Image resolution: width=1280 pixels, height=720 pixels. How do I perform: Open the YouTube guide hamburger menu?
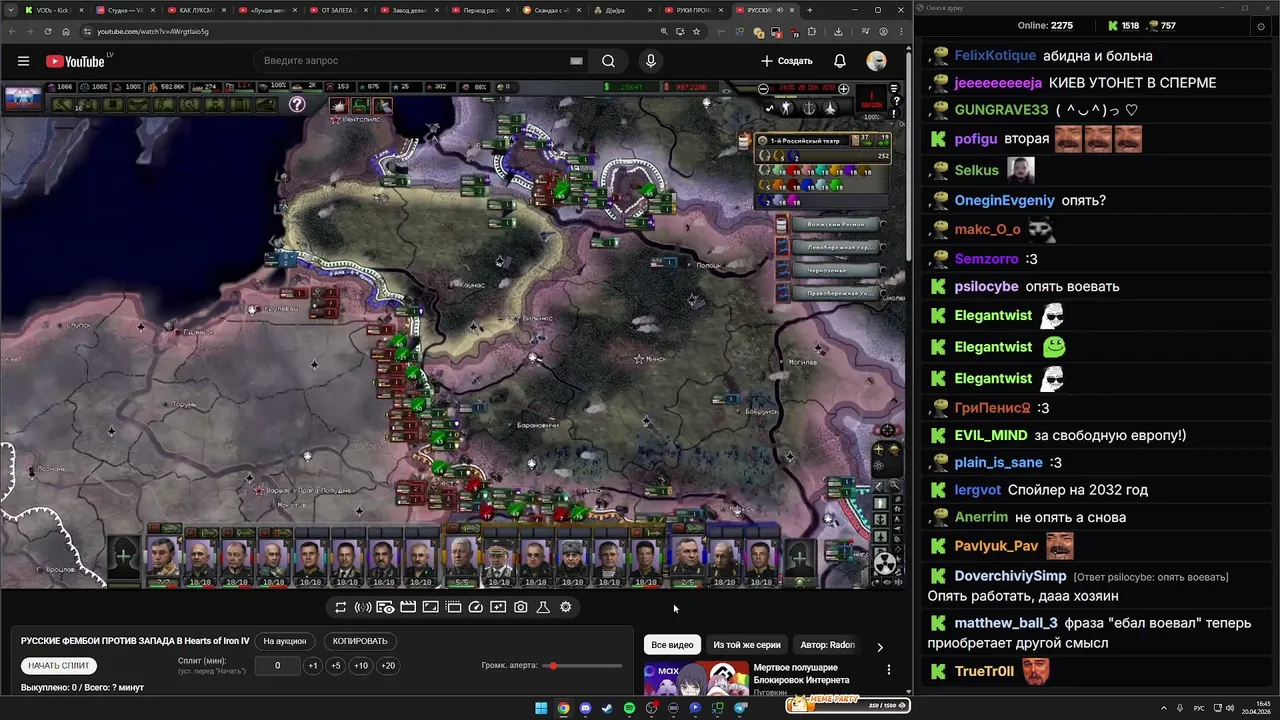[23, 61]
